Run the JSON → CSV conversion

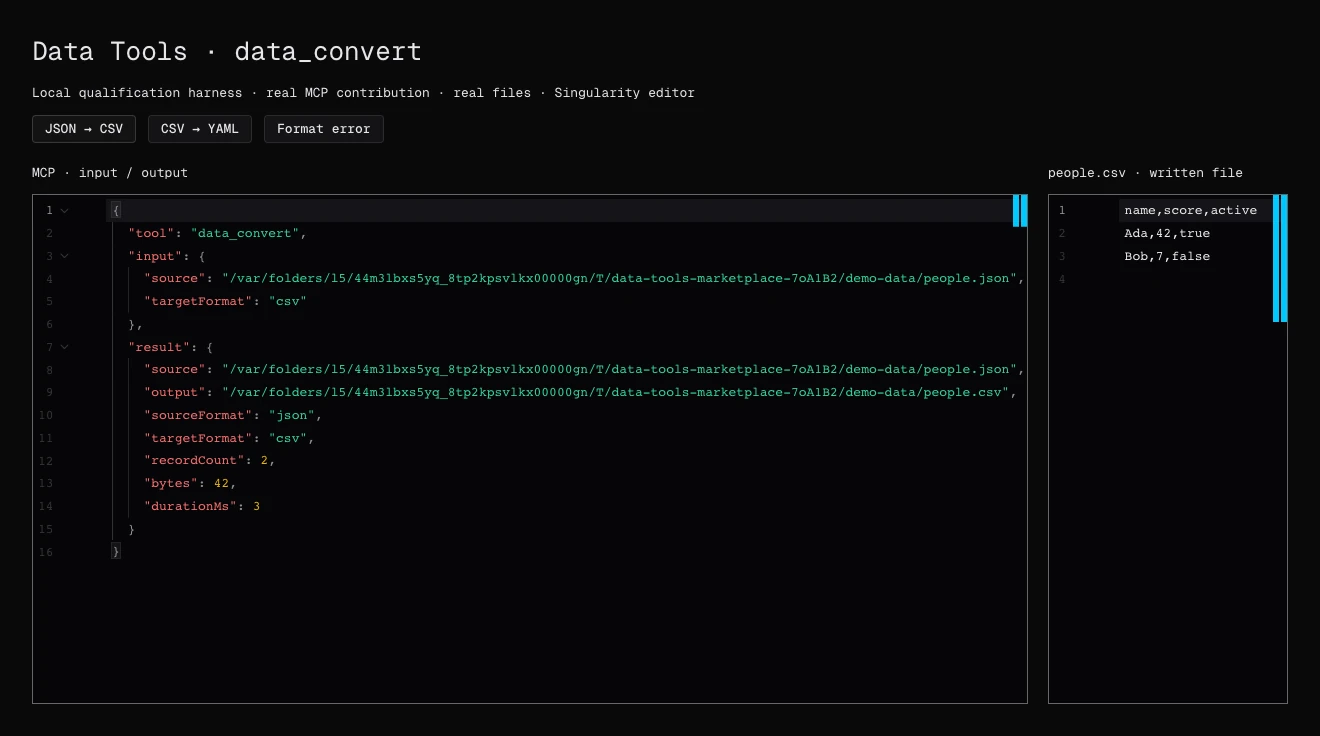pyautogui.click(x=84, y=129)
